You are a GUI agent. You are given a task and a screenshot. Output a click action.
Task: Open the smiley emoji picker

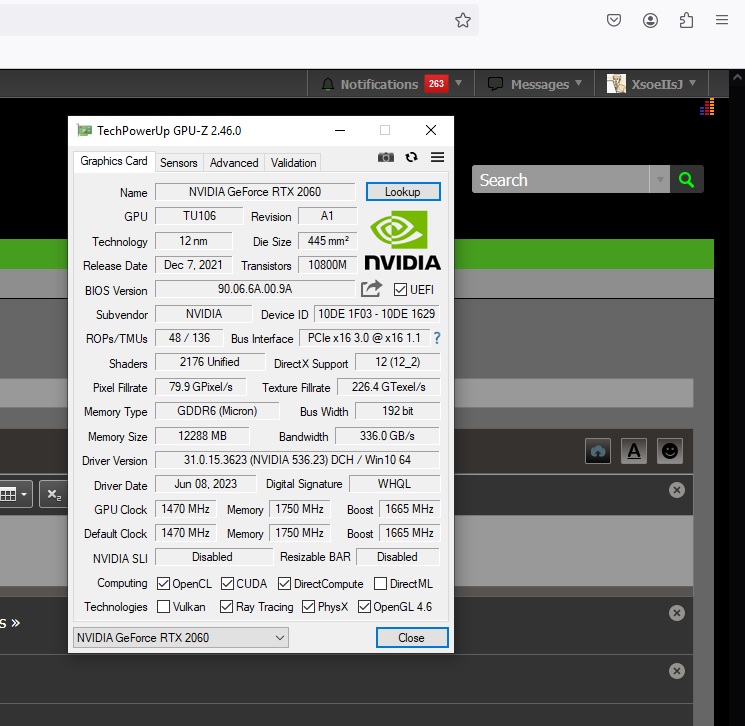[670, 451]
